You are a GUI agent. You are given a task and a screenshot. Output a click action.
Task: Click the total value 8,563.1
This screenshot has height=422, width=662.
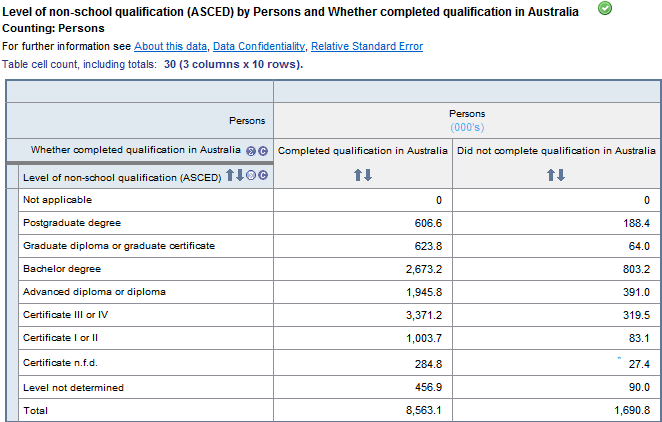tap(424, 410)
